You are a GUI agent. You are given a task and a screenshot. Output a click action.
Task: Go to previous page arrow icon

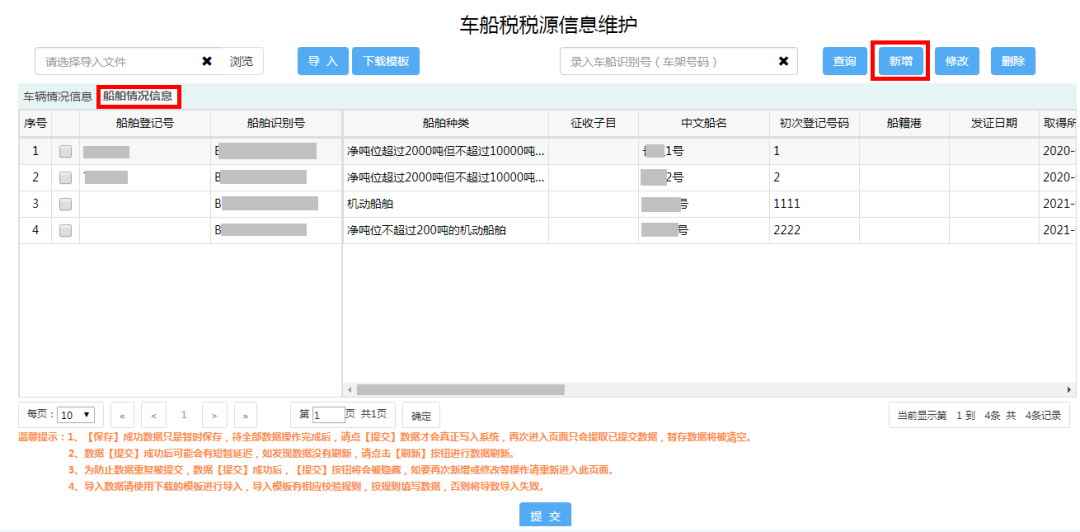coord(154,415)
